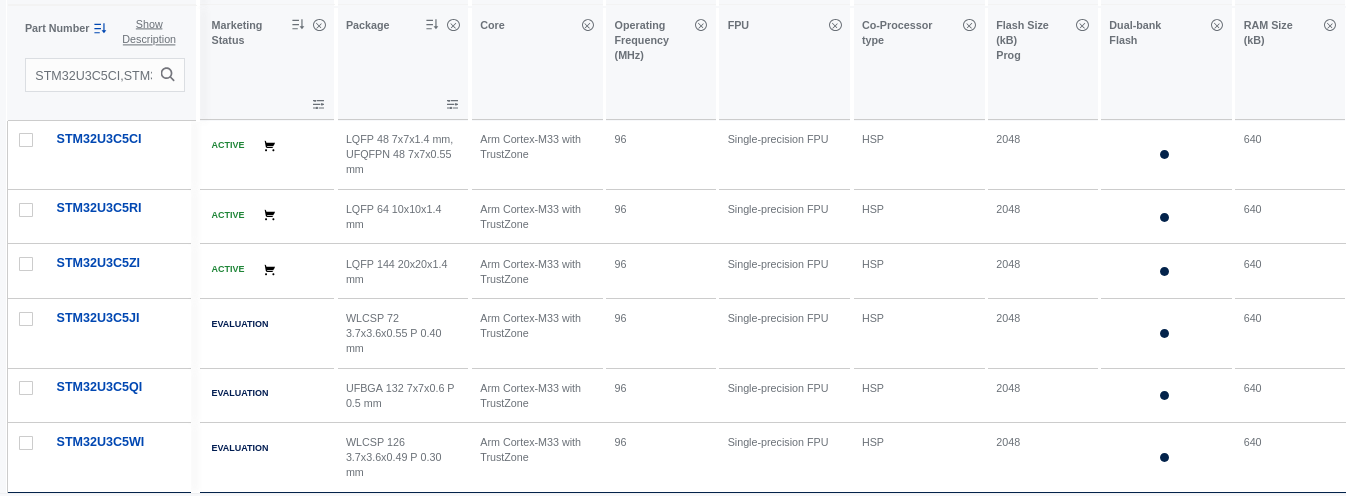Screen dimensions: 1346x496
Task: Select checkbox for STM32U3C5ZI
Action: coord(26,264)
